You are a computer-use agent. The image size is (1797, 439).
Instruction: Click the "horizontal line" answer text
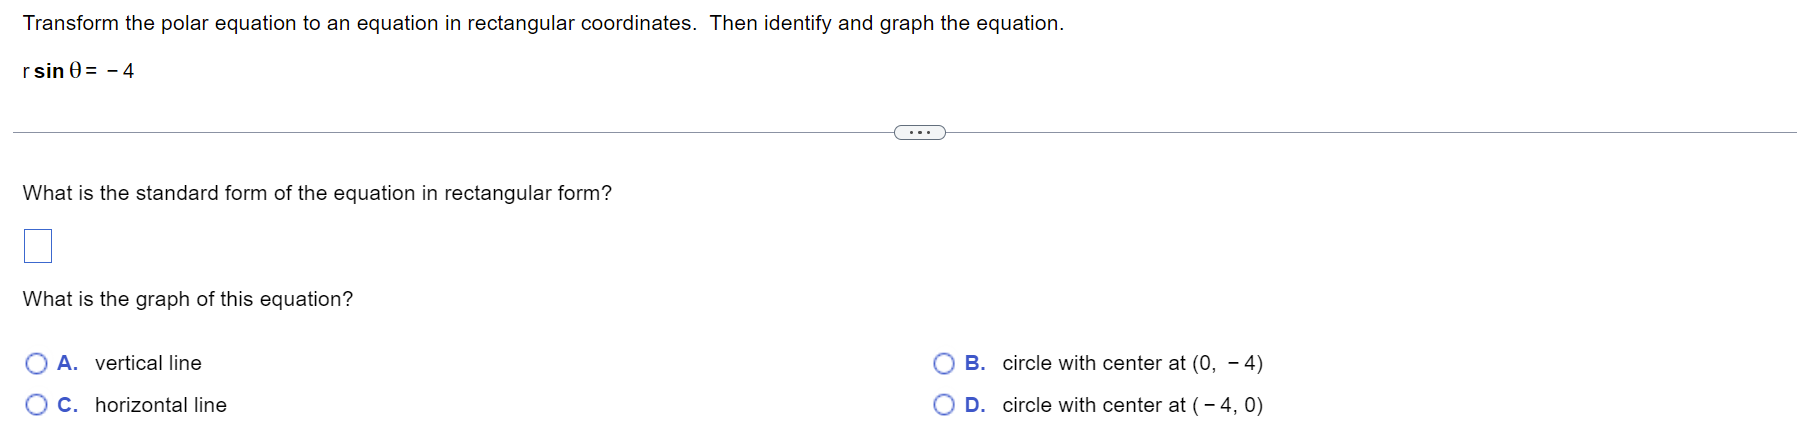click(x=161, y=405)
